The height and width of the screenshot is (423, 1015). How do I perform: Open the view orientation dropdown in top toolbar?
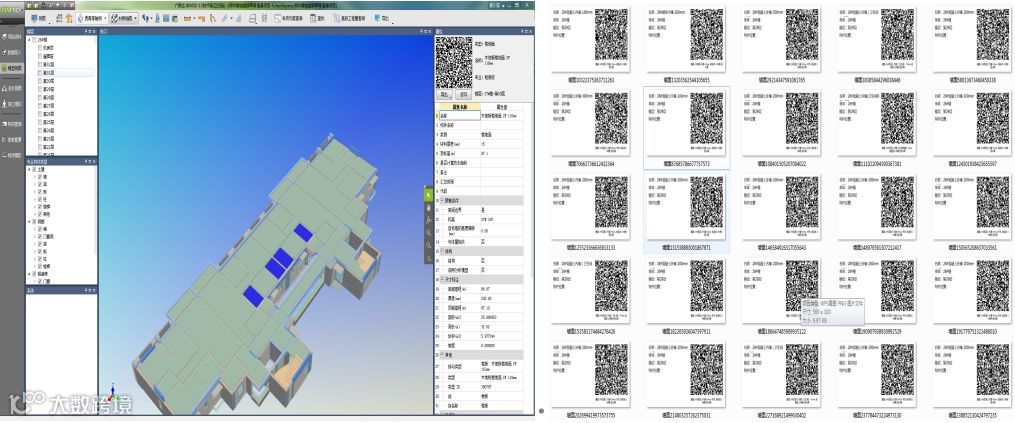[91, 19]
